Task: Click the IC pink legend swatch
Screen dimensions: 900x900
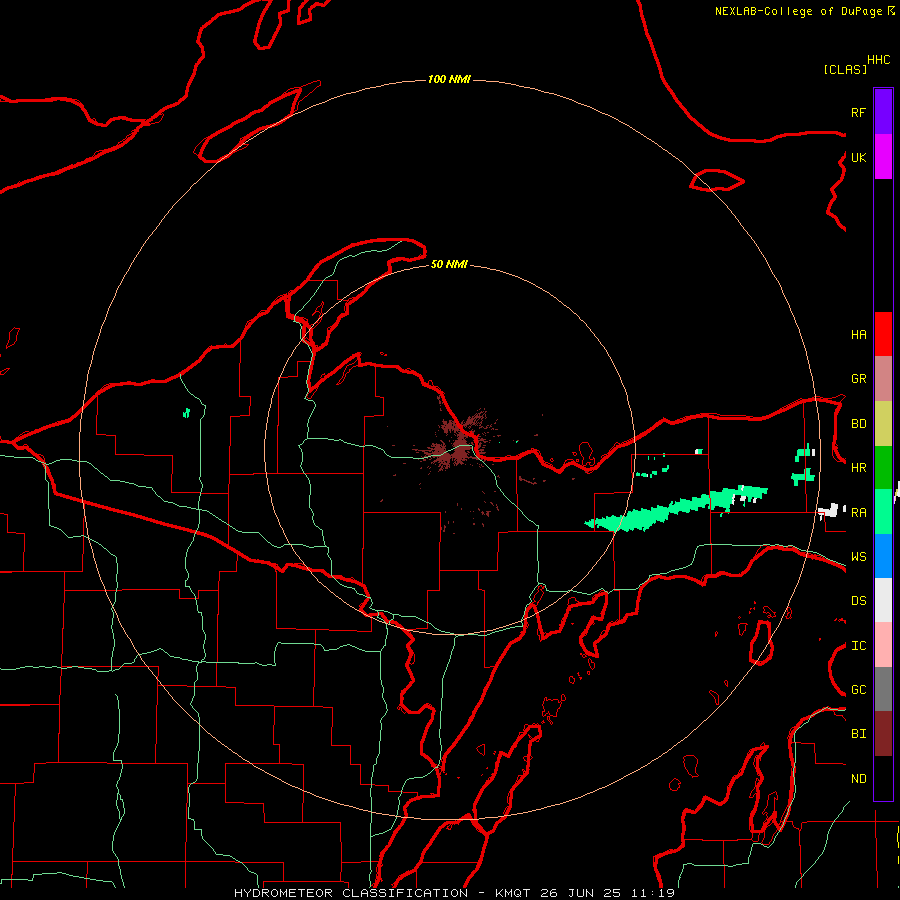Action: click(883, 645)
